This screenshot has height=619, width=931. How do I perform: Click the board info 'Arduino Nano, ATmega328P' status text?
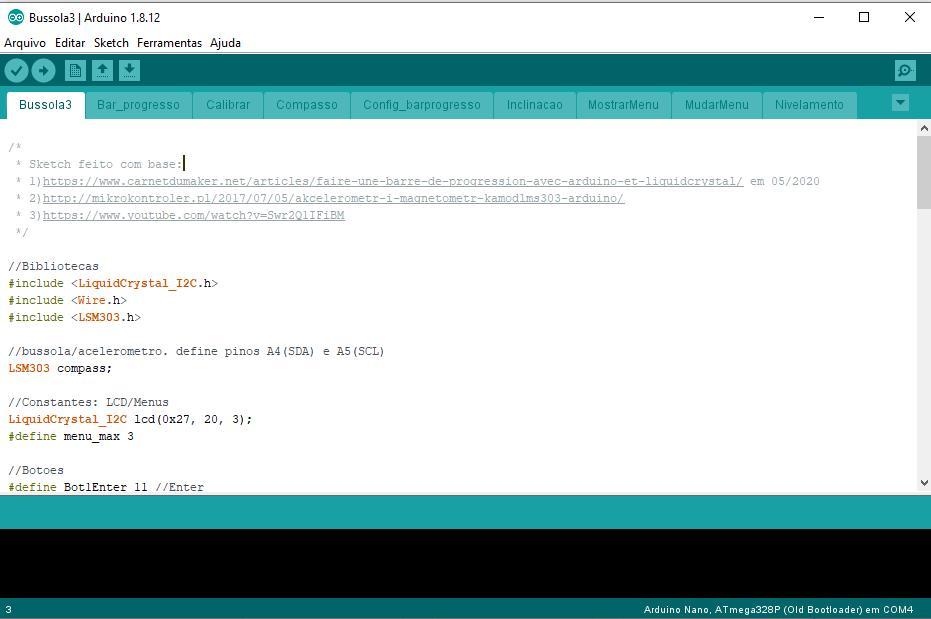click(x=778, y=610)
